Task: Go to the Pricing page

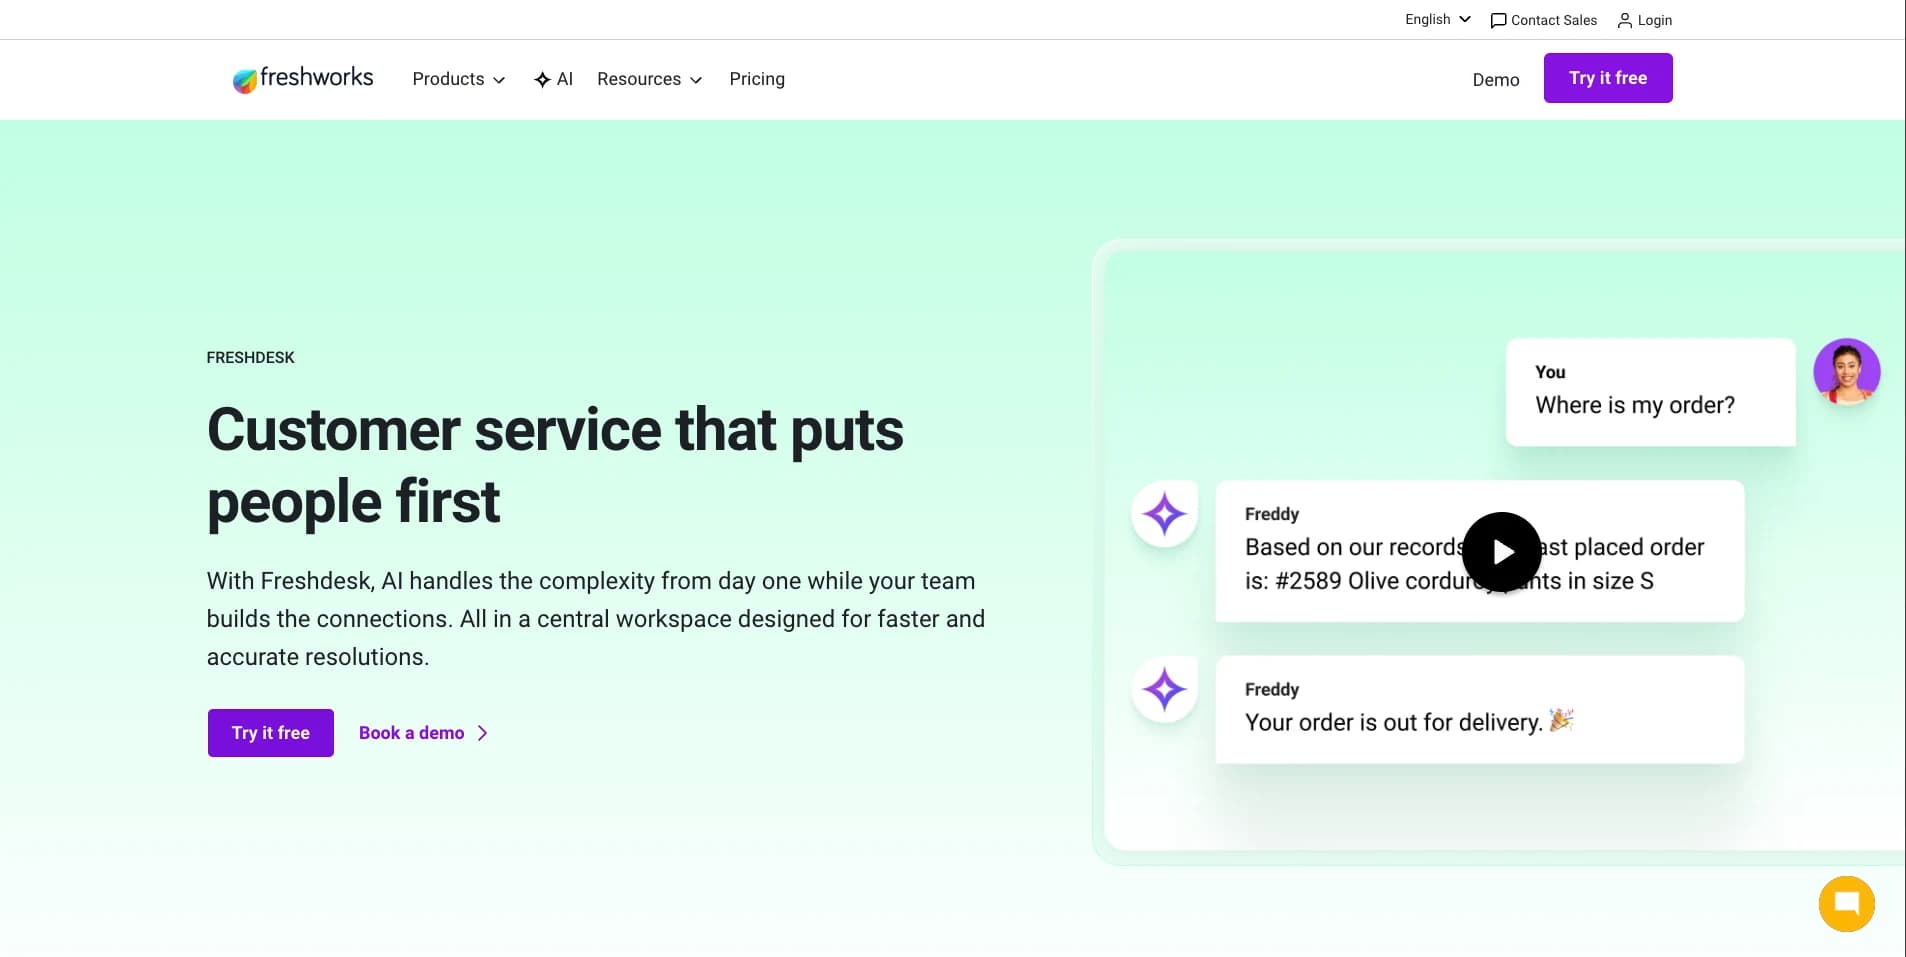Action: coord(757,79)
